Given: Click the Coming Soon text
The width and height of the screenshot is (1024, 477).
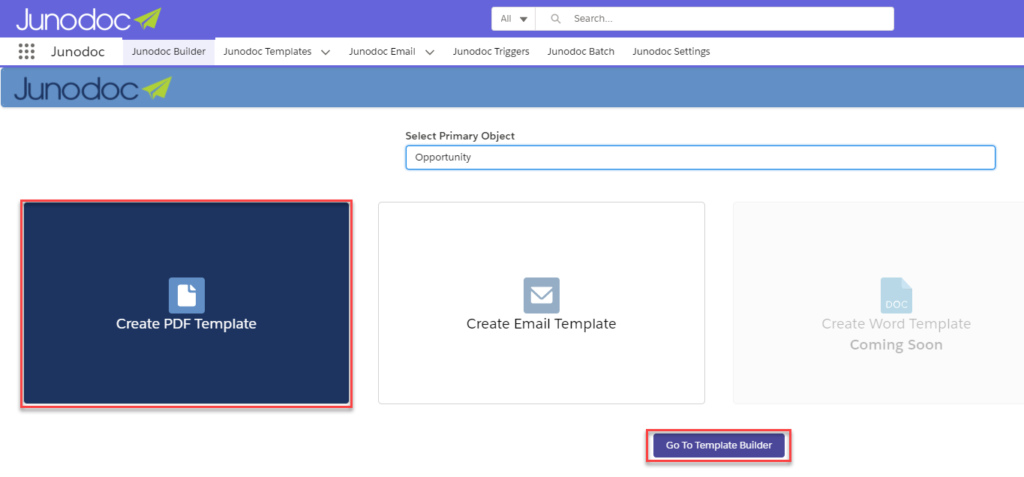Looking at the screenshot, I should click(x=896, y=345).
